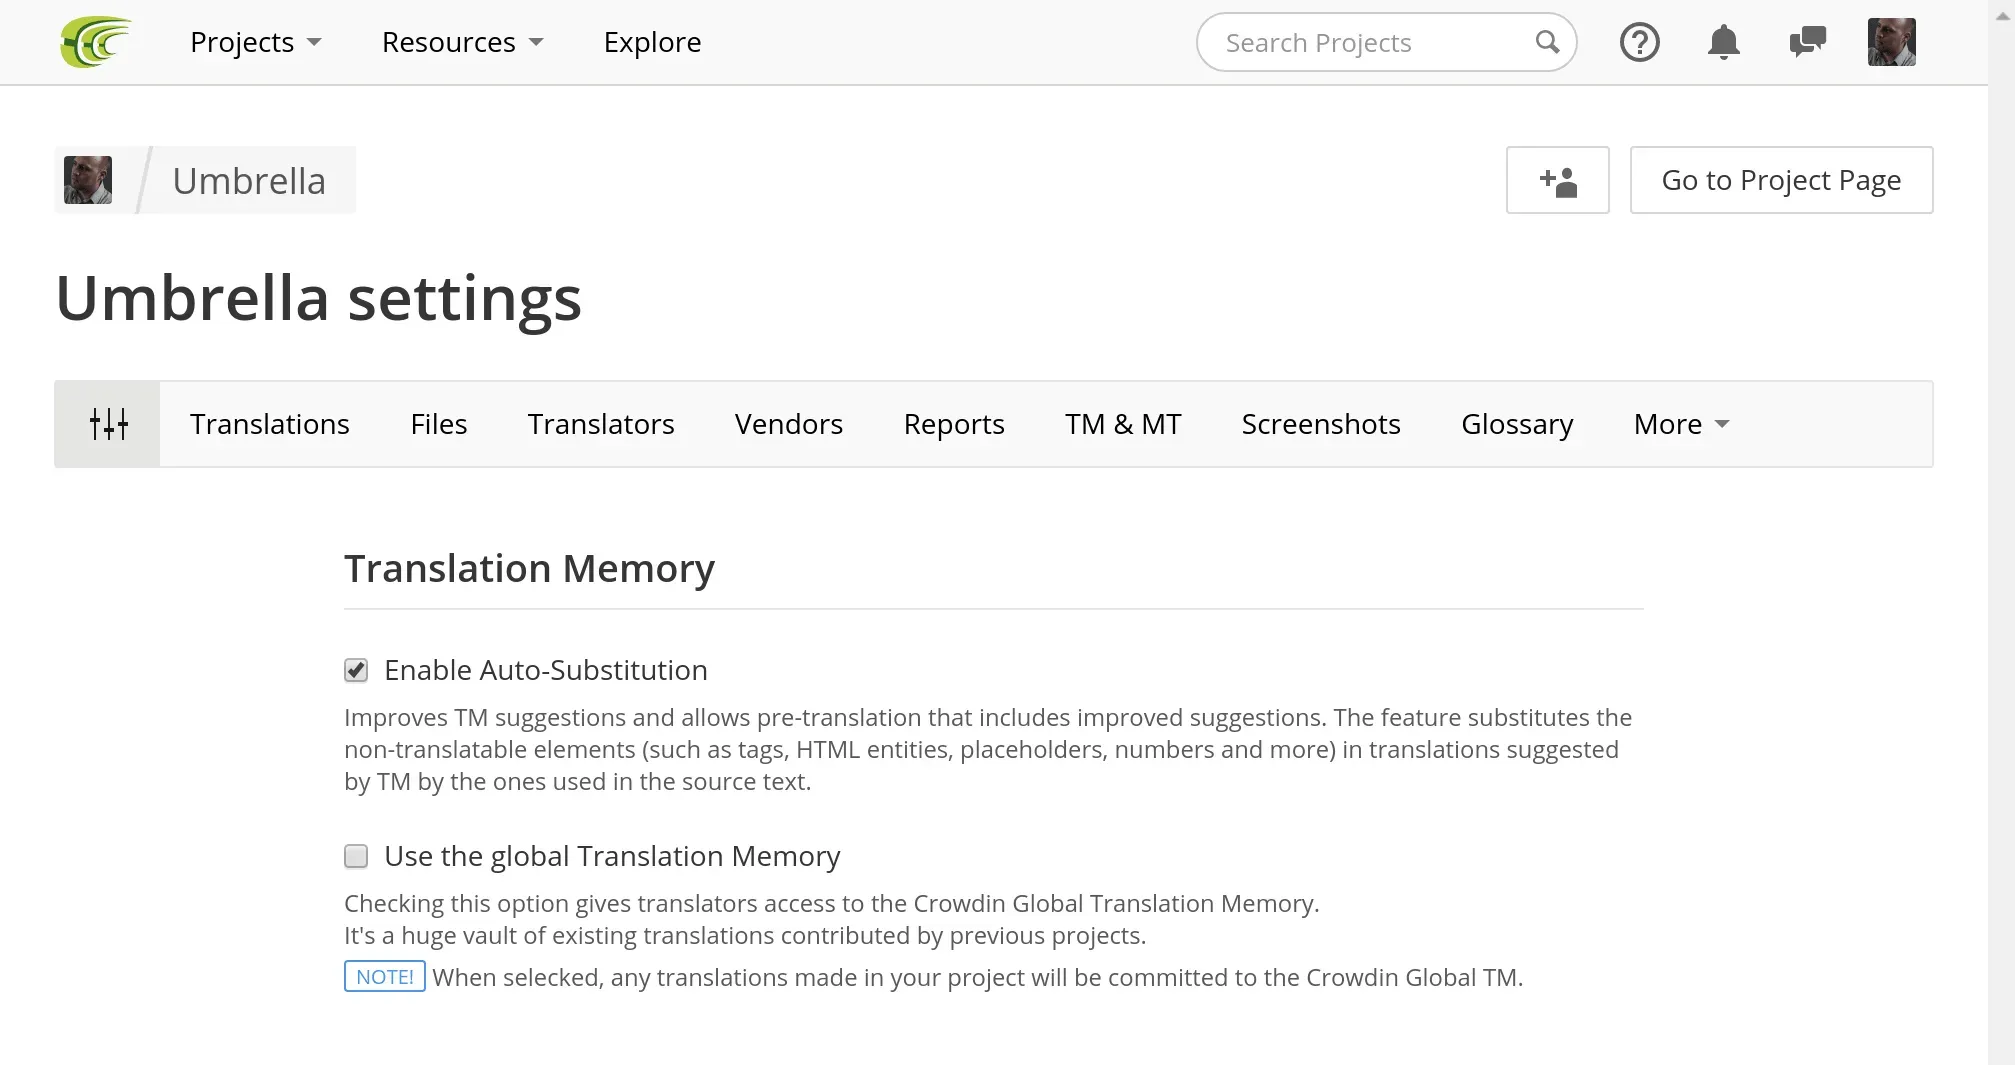Switch to the Glossary tab
This screenshot has width=2015, height=1065.
(1517, 424)
